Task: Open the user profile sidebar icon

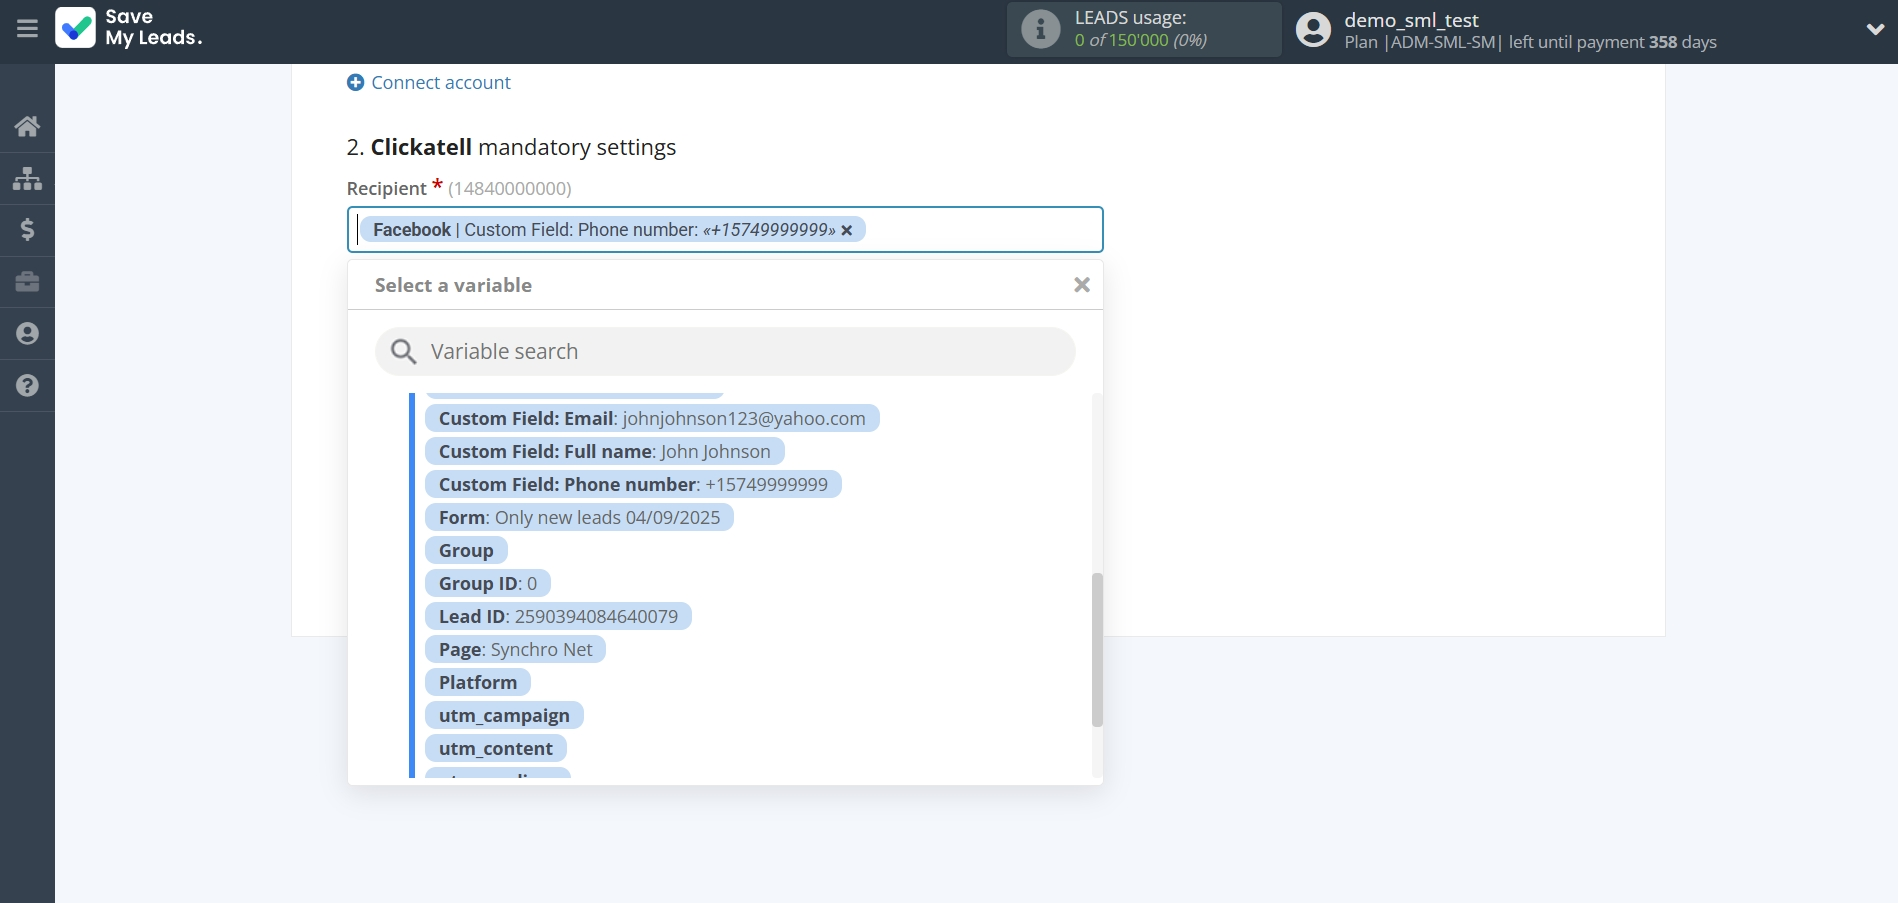Action: click(x=27, y=334)
